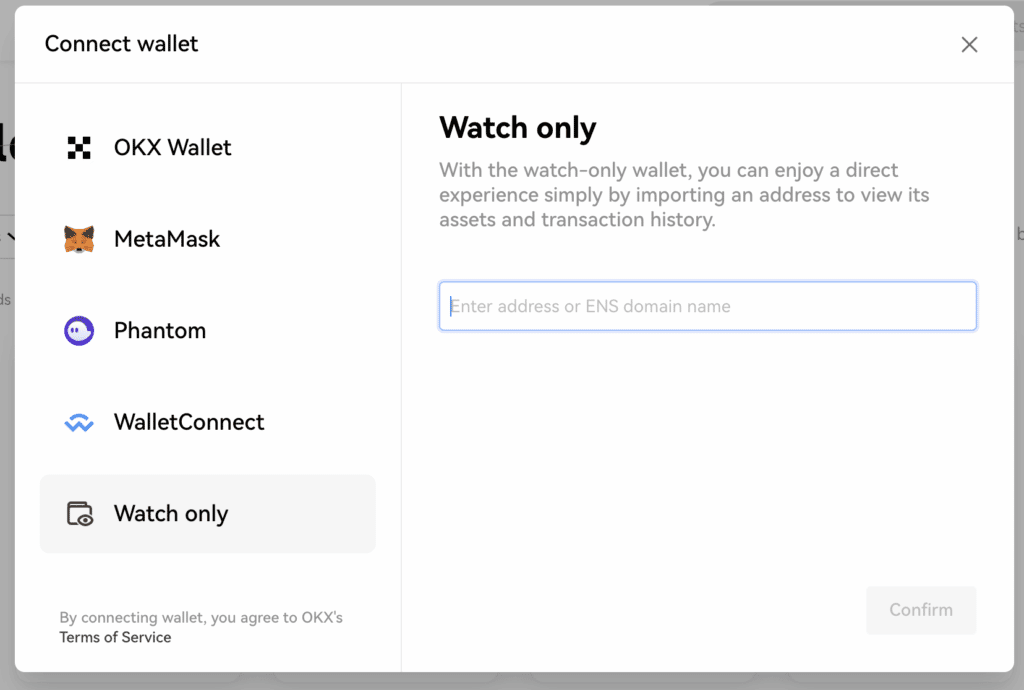Click the Connect wallet dialog title
Viewport: 1024px width, 690px height.
point(121,44)
